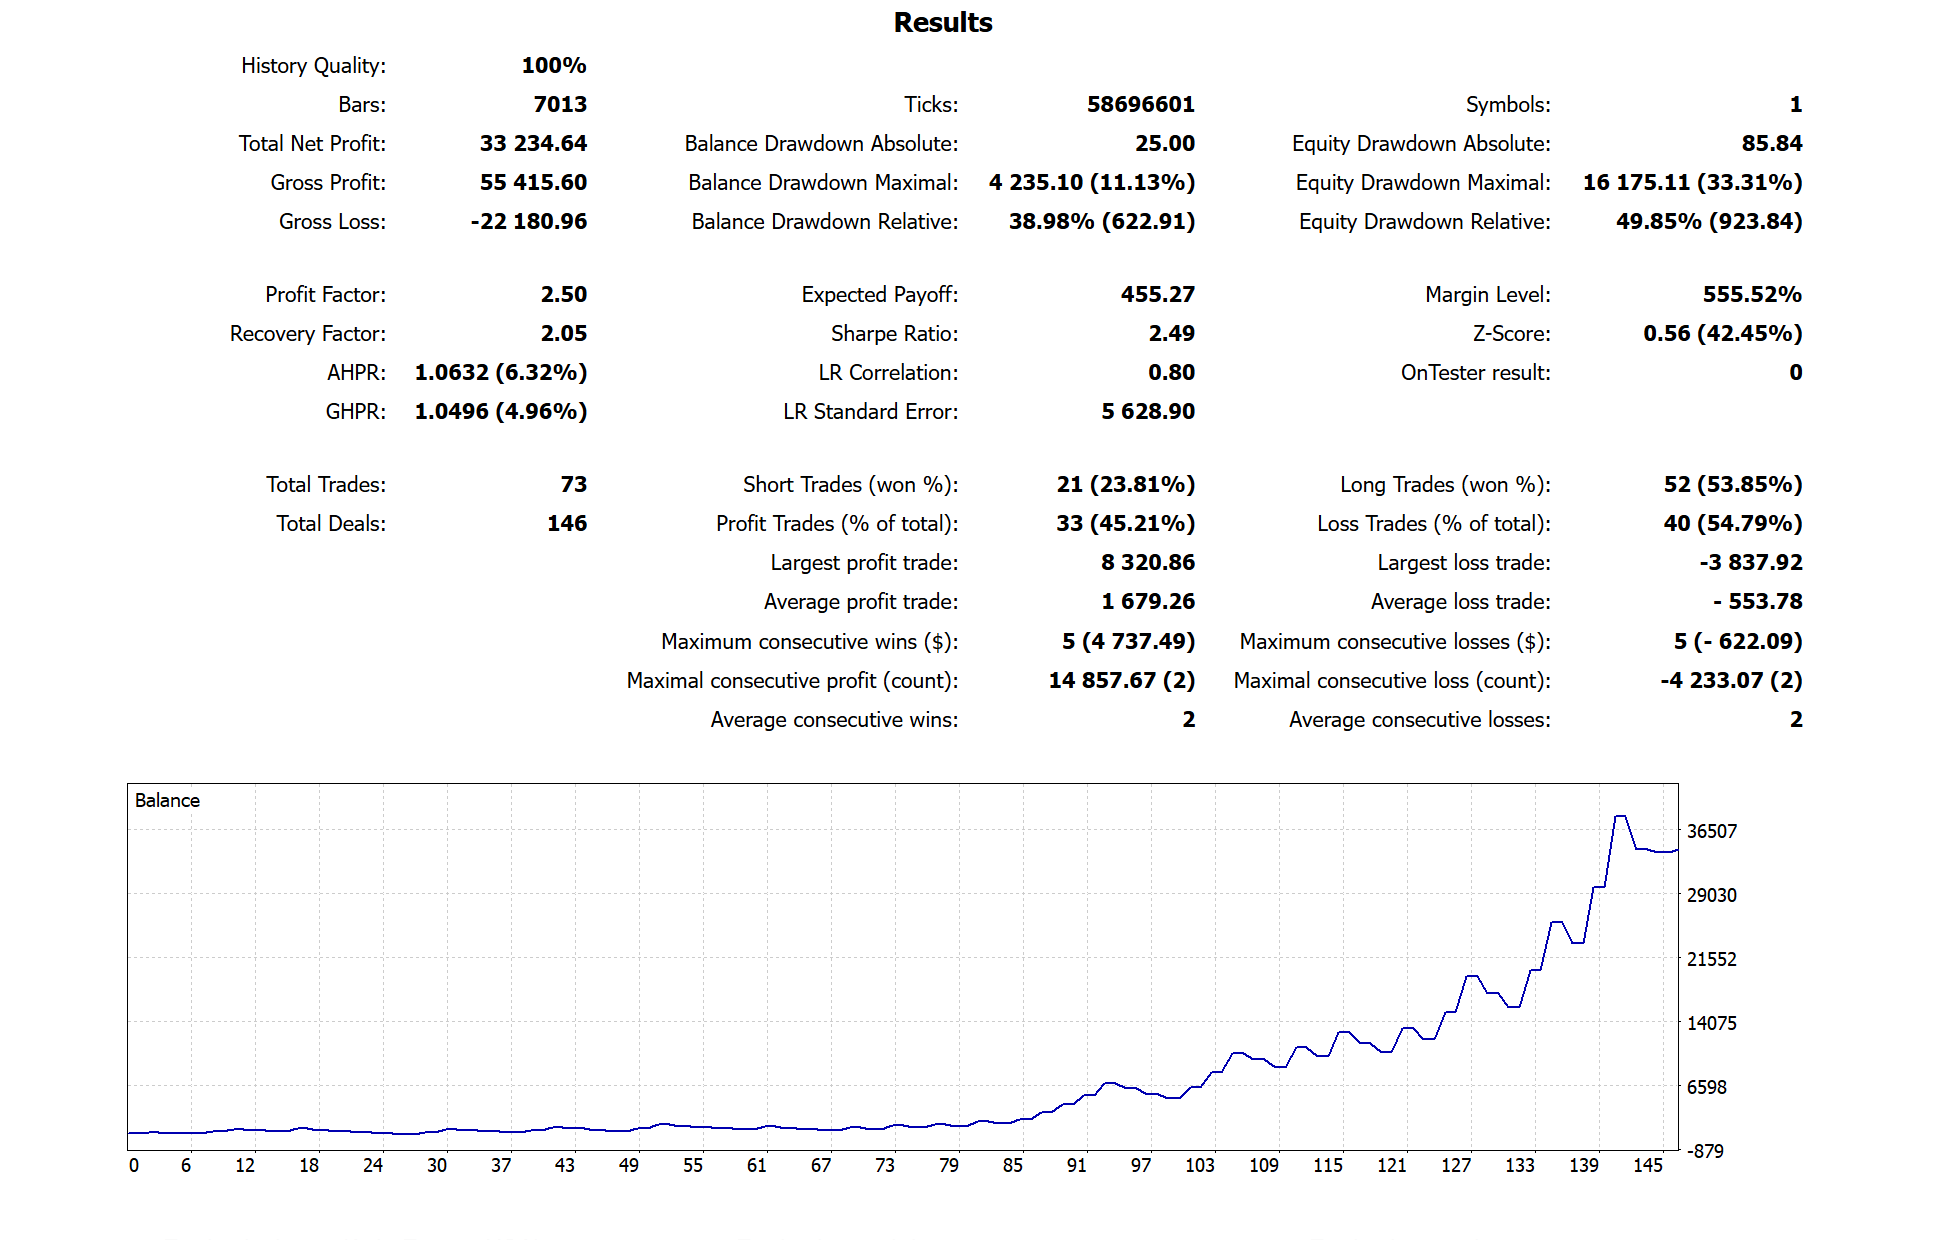Click the Balance chart label

click(x=167, y=800)
